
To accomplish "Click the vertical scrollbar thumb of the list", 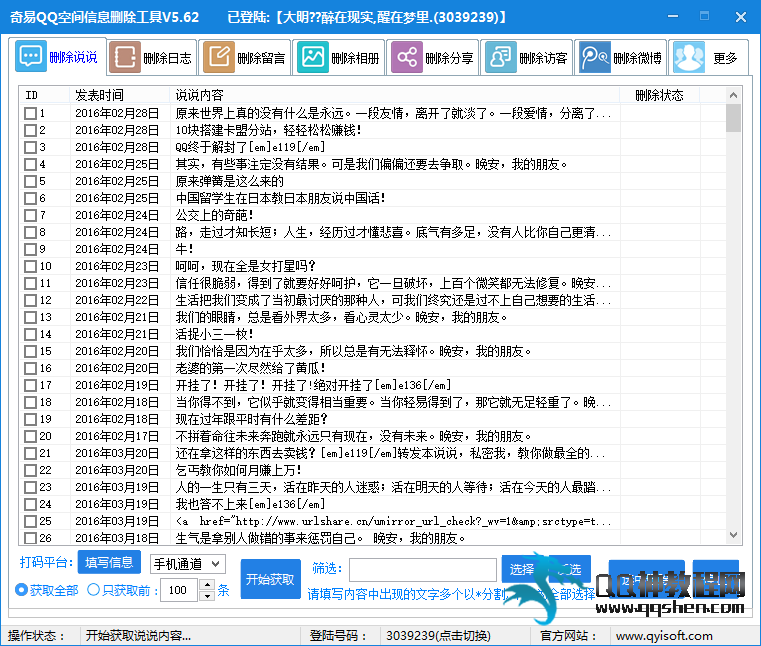I will pos(733,118).
